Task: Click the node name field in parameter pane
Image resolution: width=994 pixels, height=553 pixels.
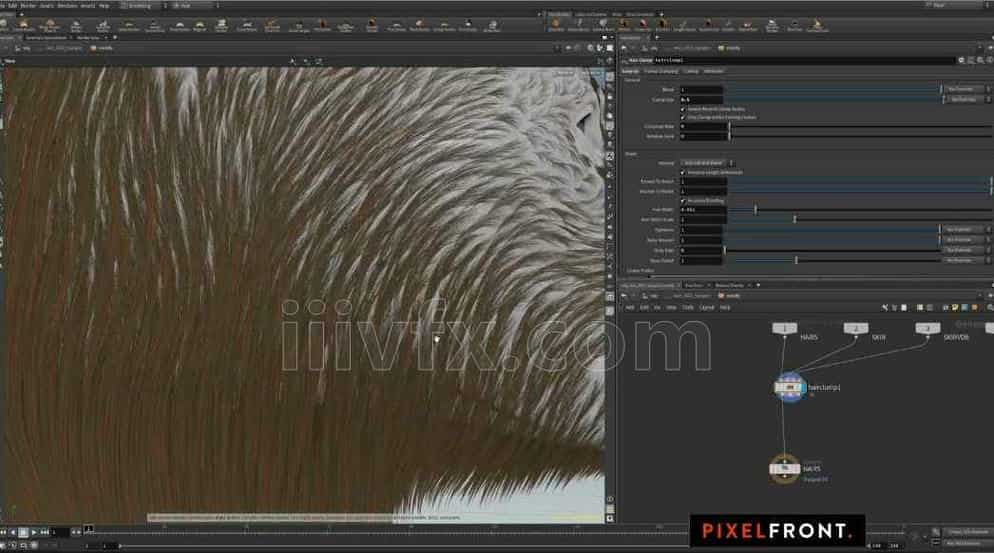Action: point(803,60)
